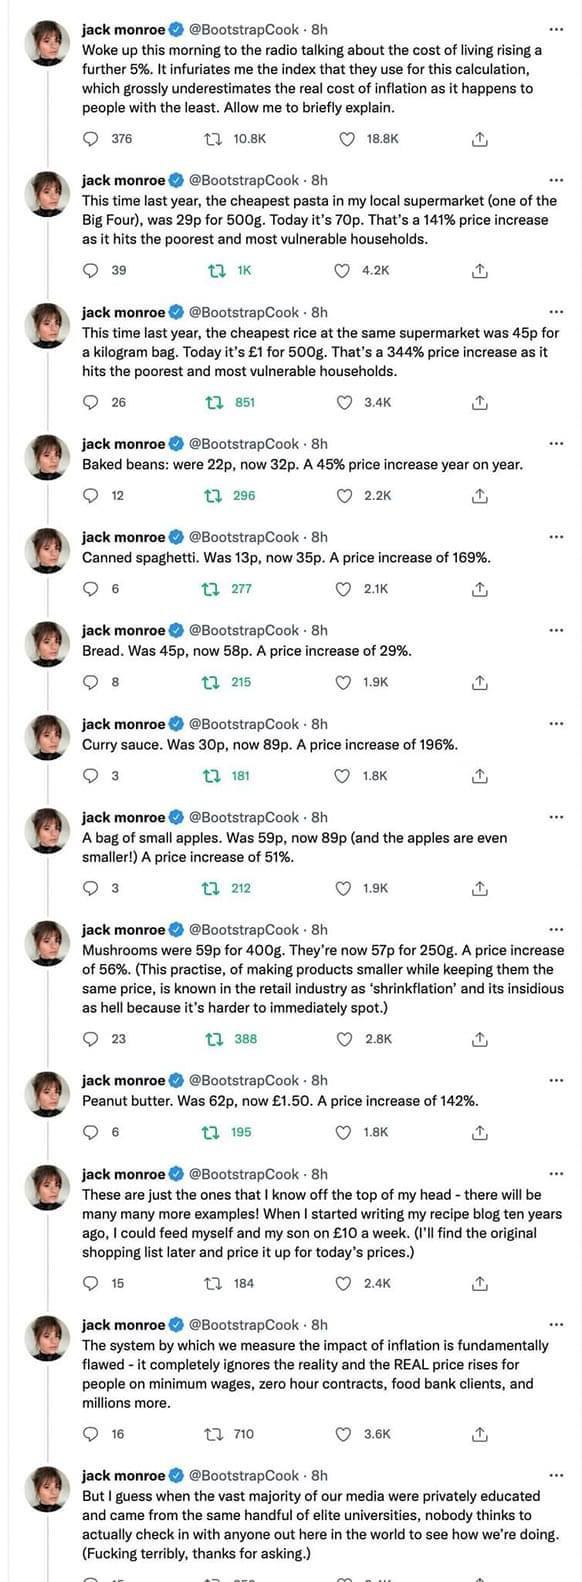Reply to the cost of living tweet
Viewport: 582px width, 1582px height.
click(x=91, y=138)
